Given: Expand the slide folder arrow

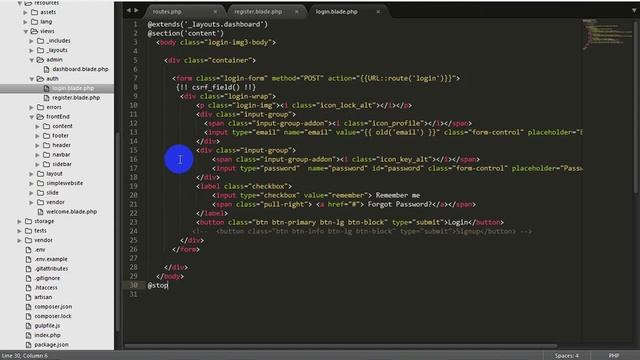Looking at the screenshot, I should (31, 193).
